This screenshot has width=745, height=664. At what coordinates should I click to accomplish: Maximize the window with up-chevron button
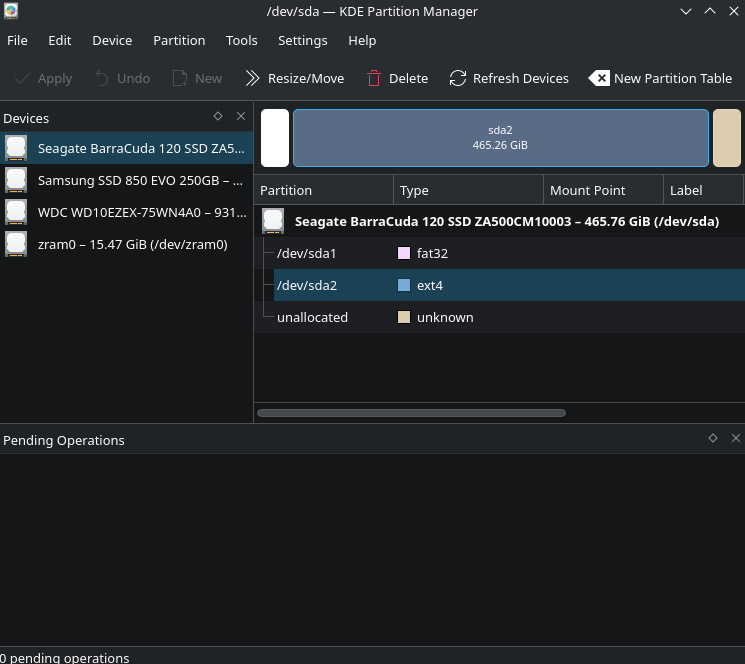tap(710, 11)
